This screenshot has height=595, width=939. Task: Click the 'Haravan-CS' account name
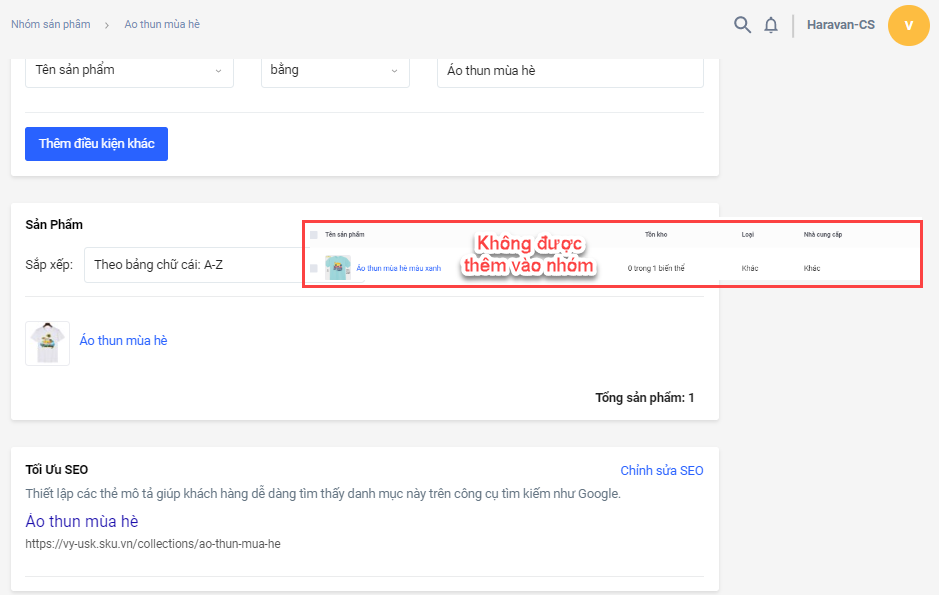[x=840, y=25]
